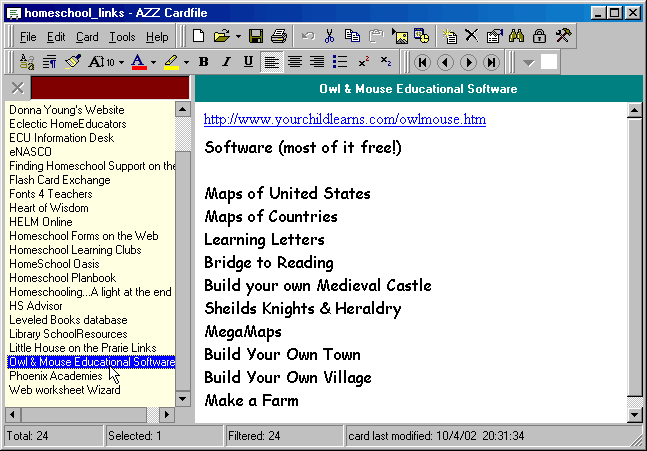Open the Card menu
Screen dimensions: 647x451
(x=87, y=37)
